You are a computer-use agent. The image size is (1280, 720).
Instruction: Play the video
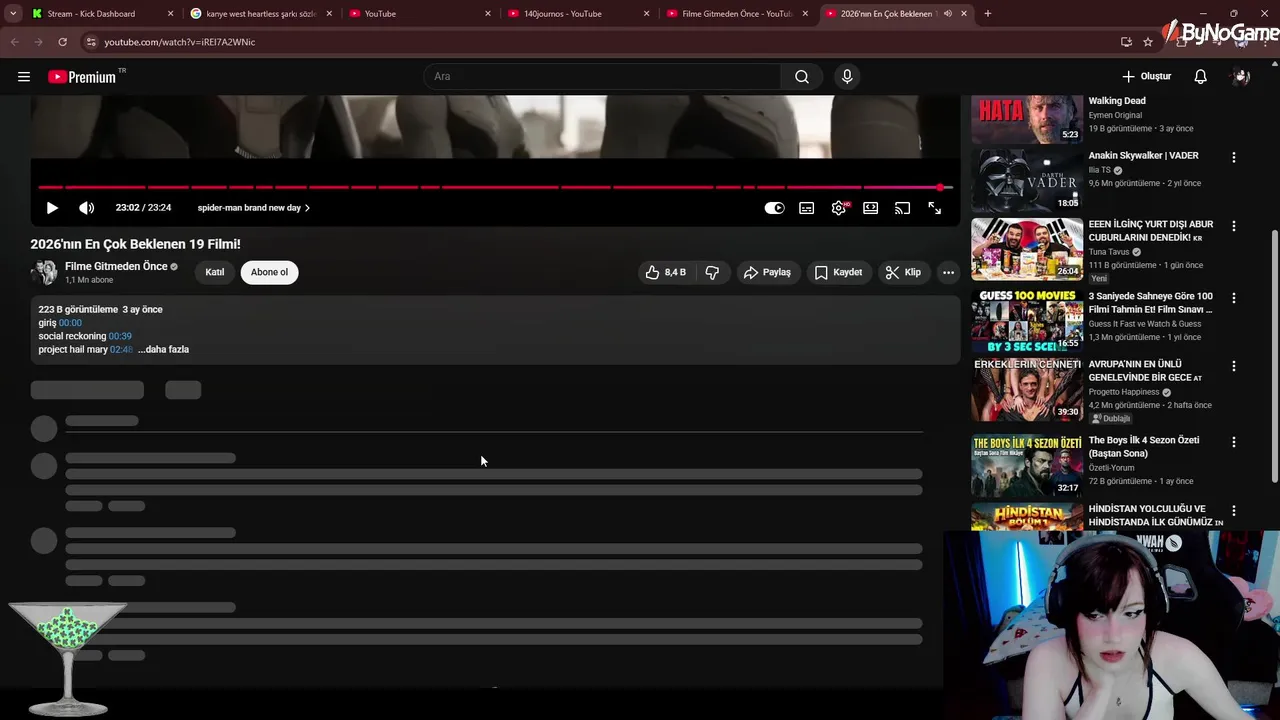(x=52, y=208)
